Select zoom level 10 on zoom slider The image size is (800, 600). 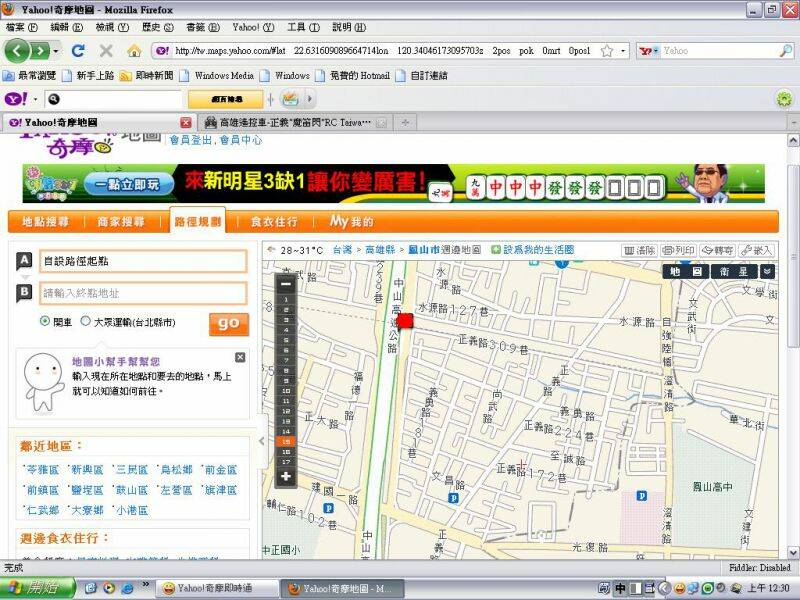click(x=286, y=391)
